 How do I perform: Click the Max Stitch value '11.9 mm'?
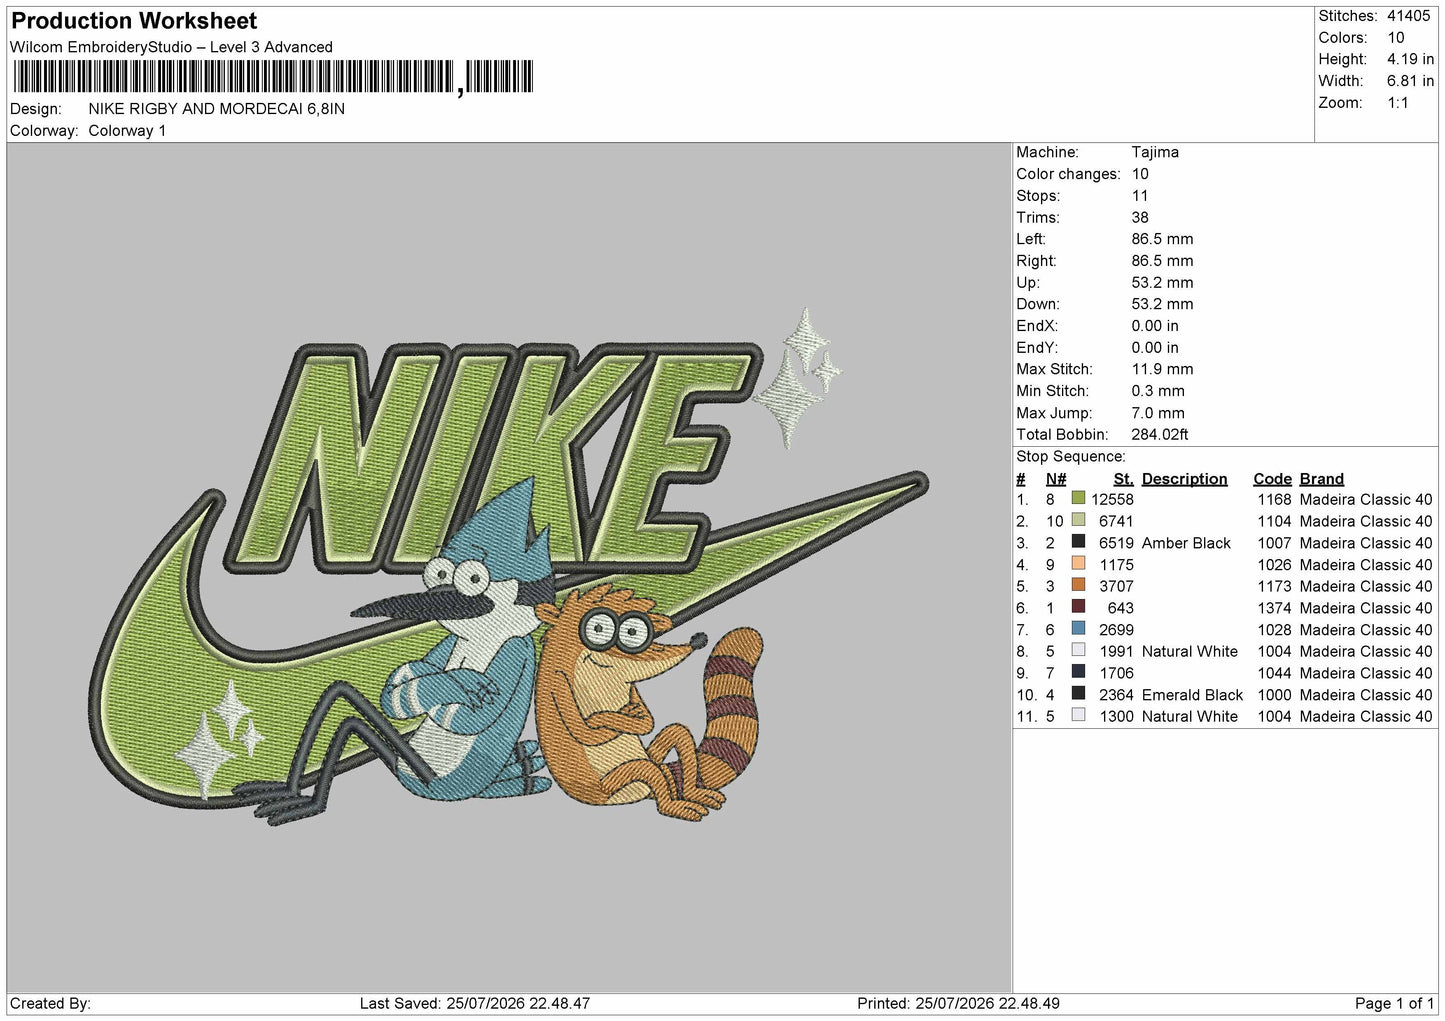click(x=1162, y=369)
